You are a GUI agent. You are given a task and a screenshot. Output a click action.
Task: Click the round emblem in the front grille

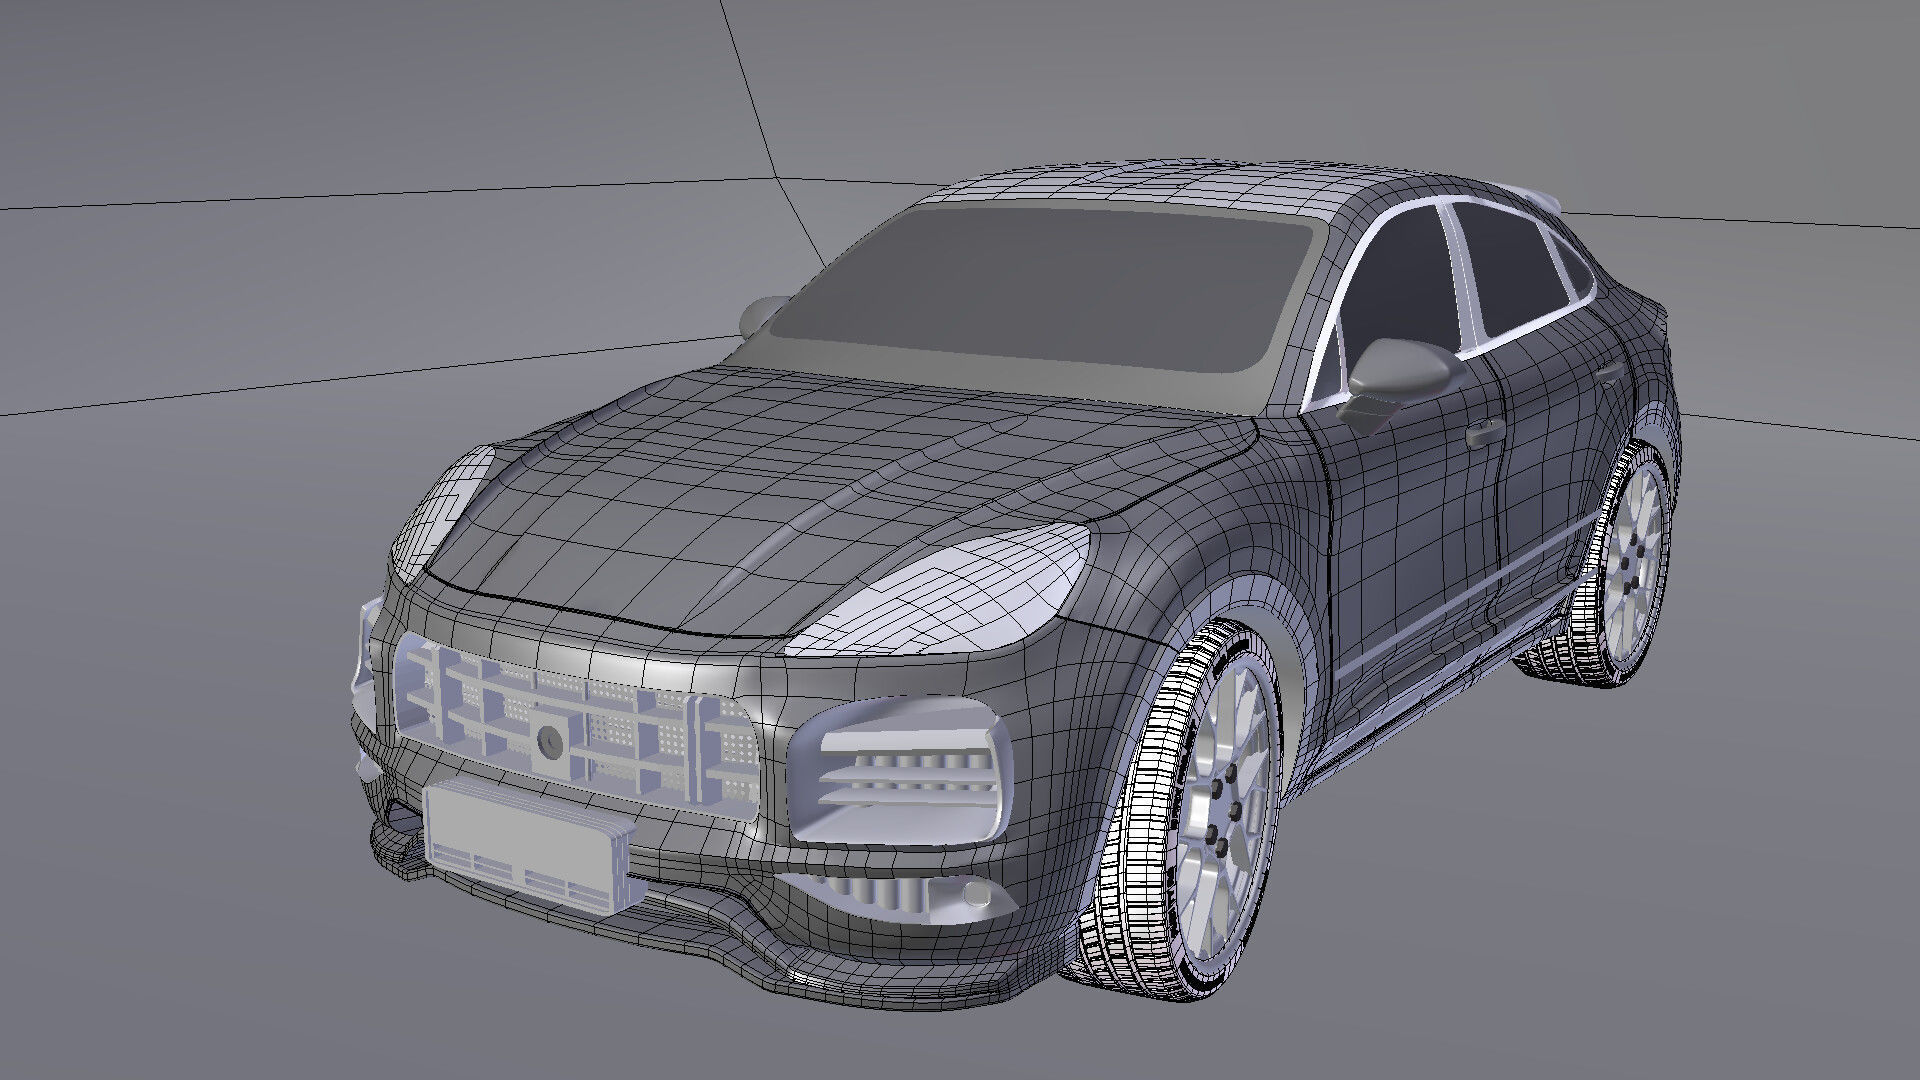pos(548,741)
